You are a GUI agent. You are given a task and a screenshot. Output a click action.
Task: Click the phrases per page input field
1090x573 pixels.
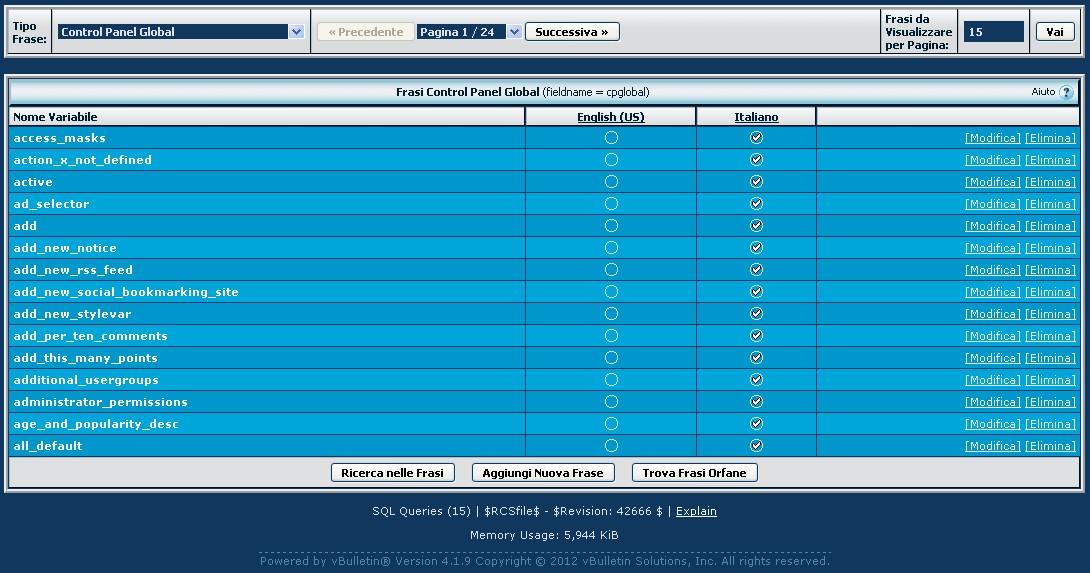click(x=993, y=32)
